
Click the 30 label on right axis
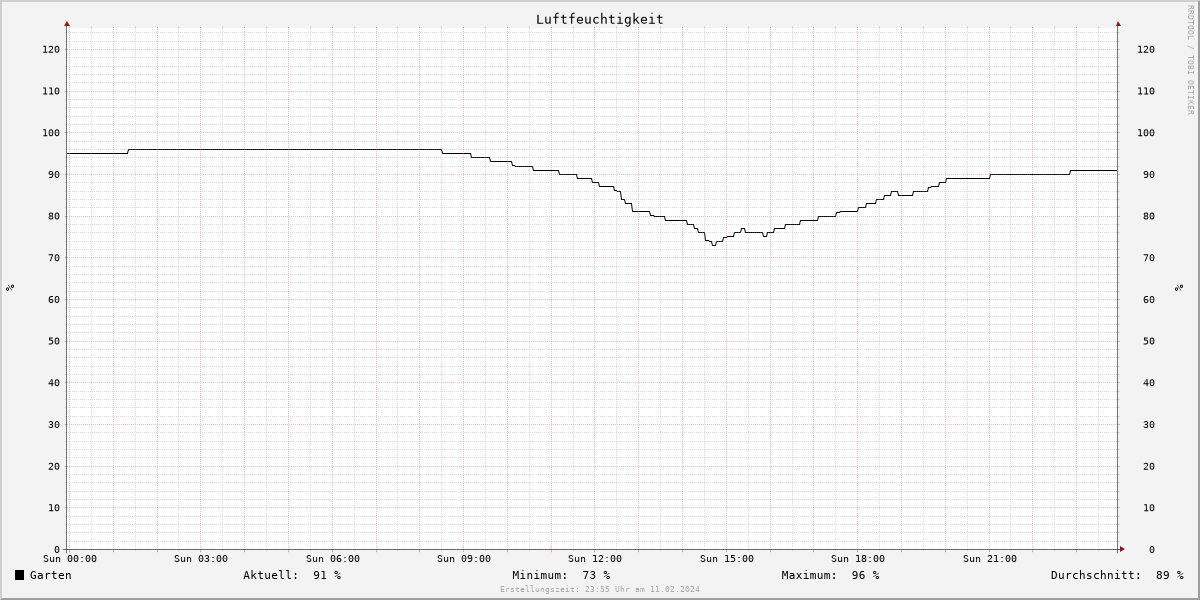(1149, 424)
